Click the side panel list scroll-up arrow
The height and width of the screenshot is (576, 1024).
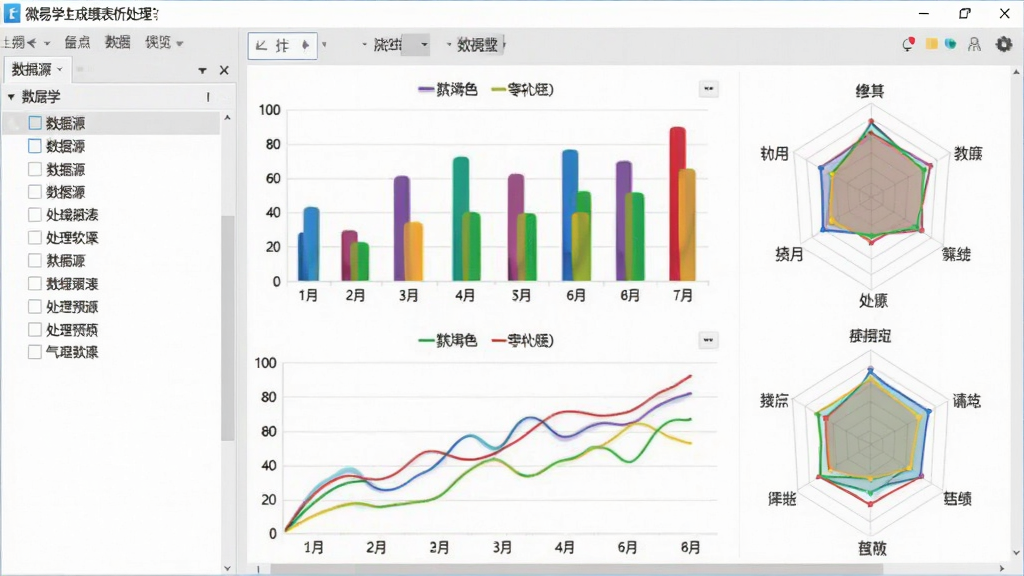coord(227,118)
